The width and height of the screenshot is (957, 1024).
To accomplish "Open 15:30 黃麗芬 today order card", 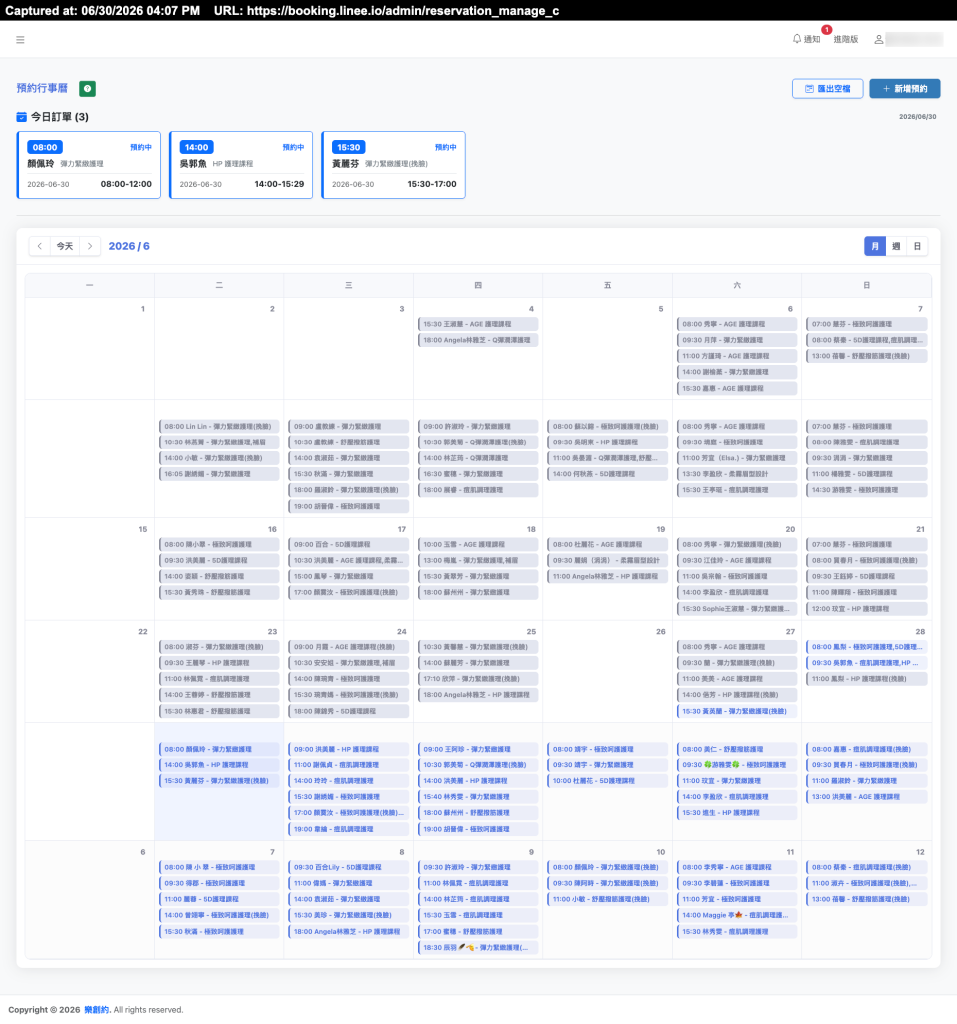I will coord(393,165).
